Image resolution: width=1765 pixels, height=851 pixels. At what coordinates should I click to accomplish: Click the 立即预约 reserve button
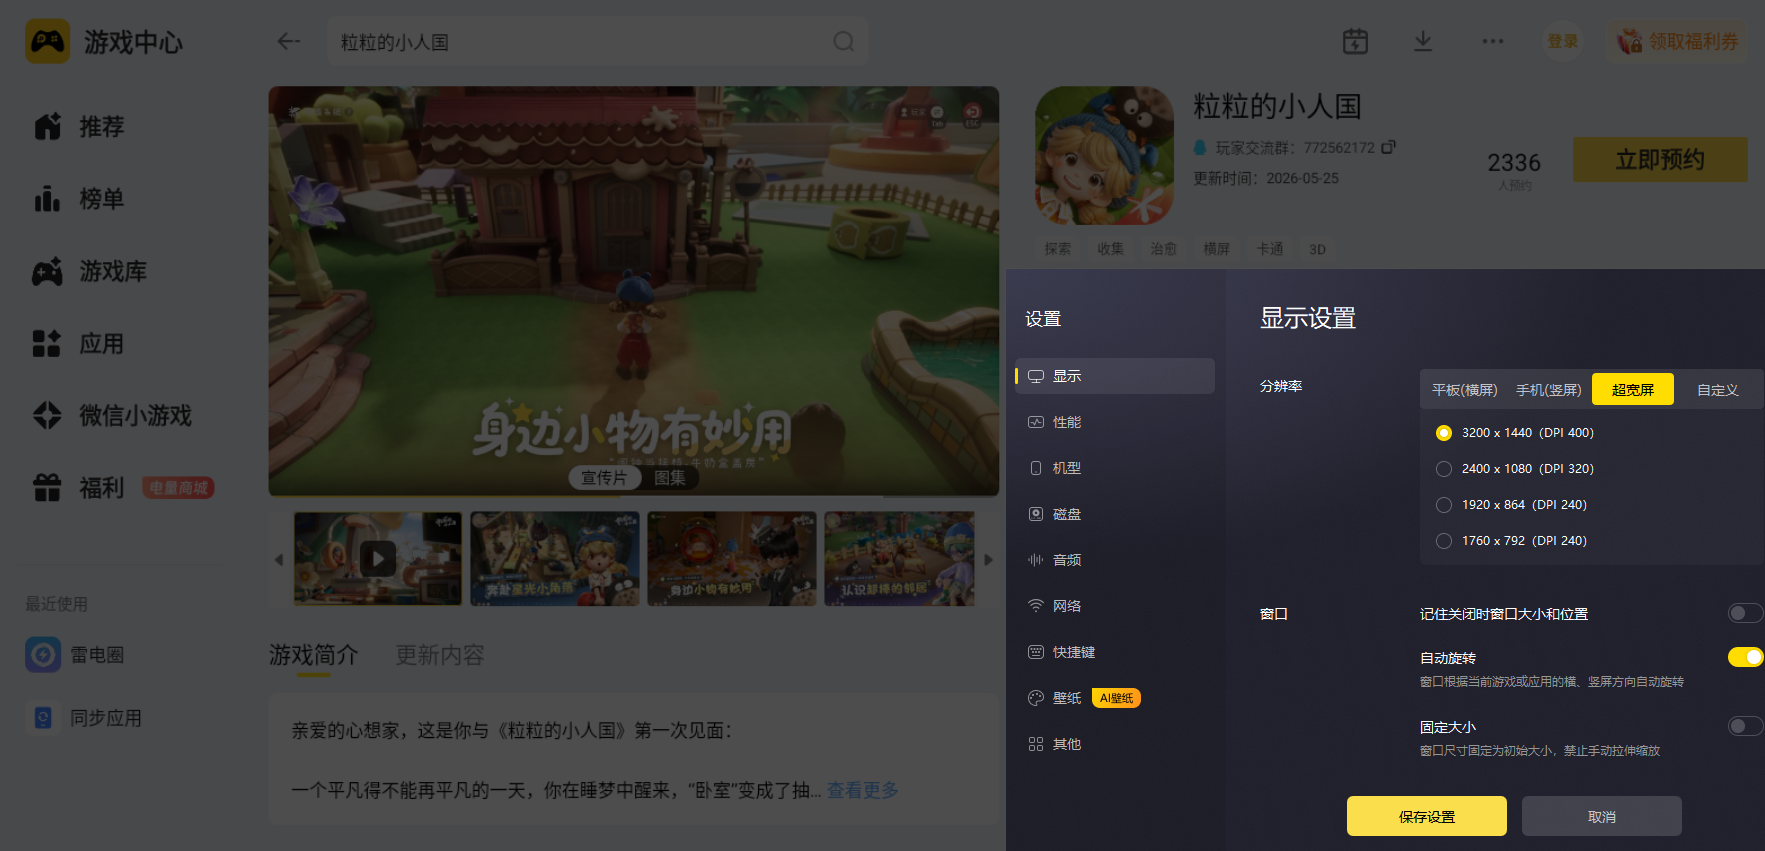tap(1660, 160)
